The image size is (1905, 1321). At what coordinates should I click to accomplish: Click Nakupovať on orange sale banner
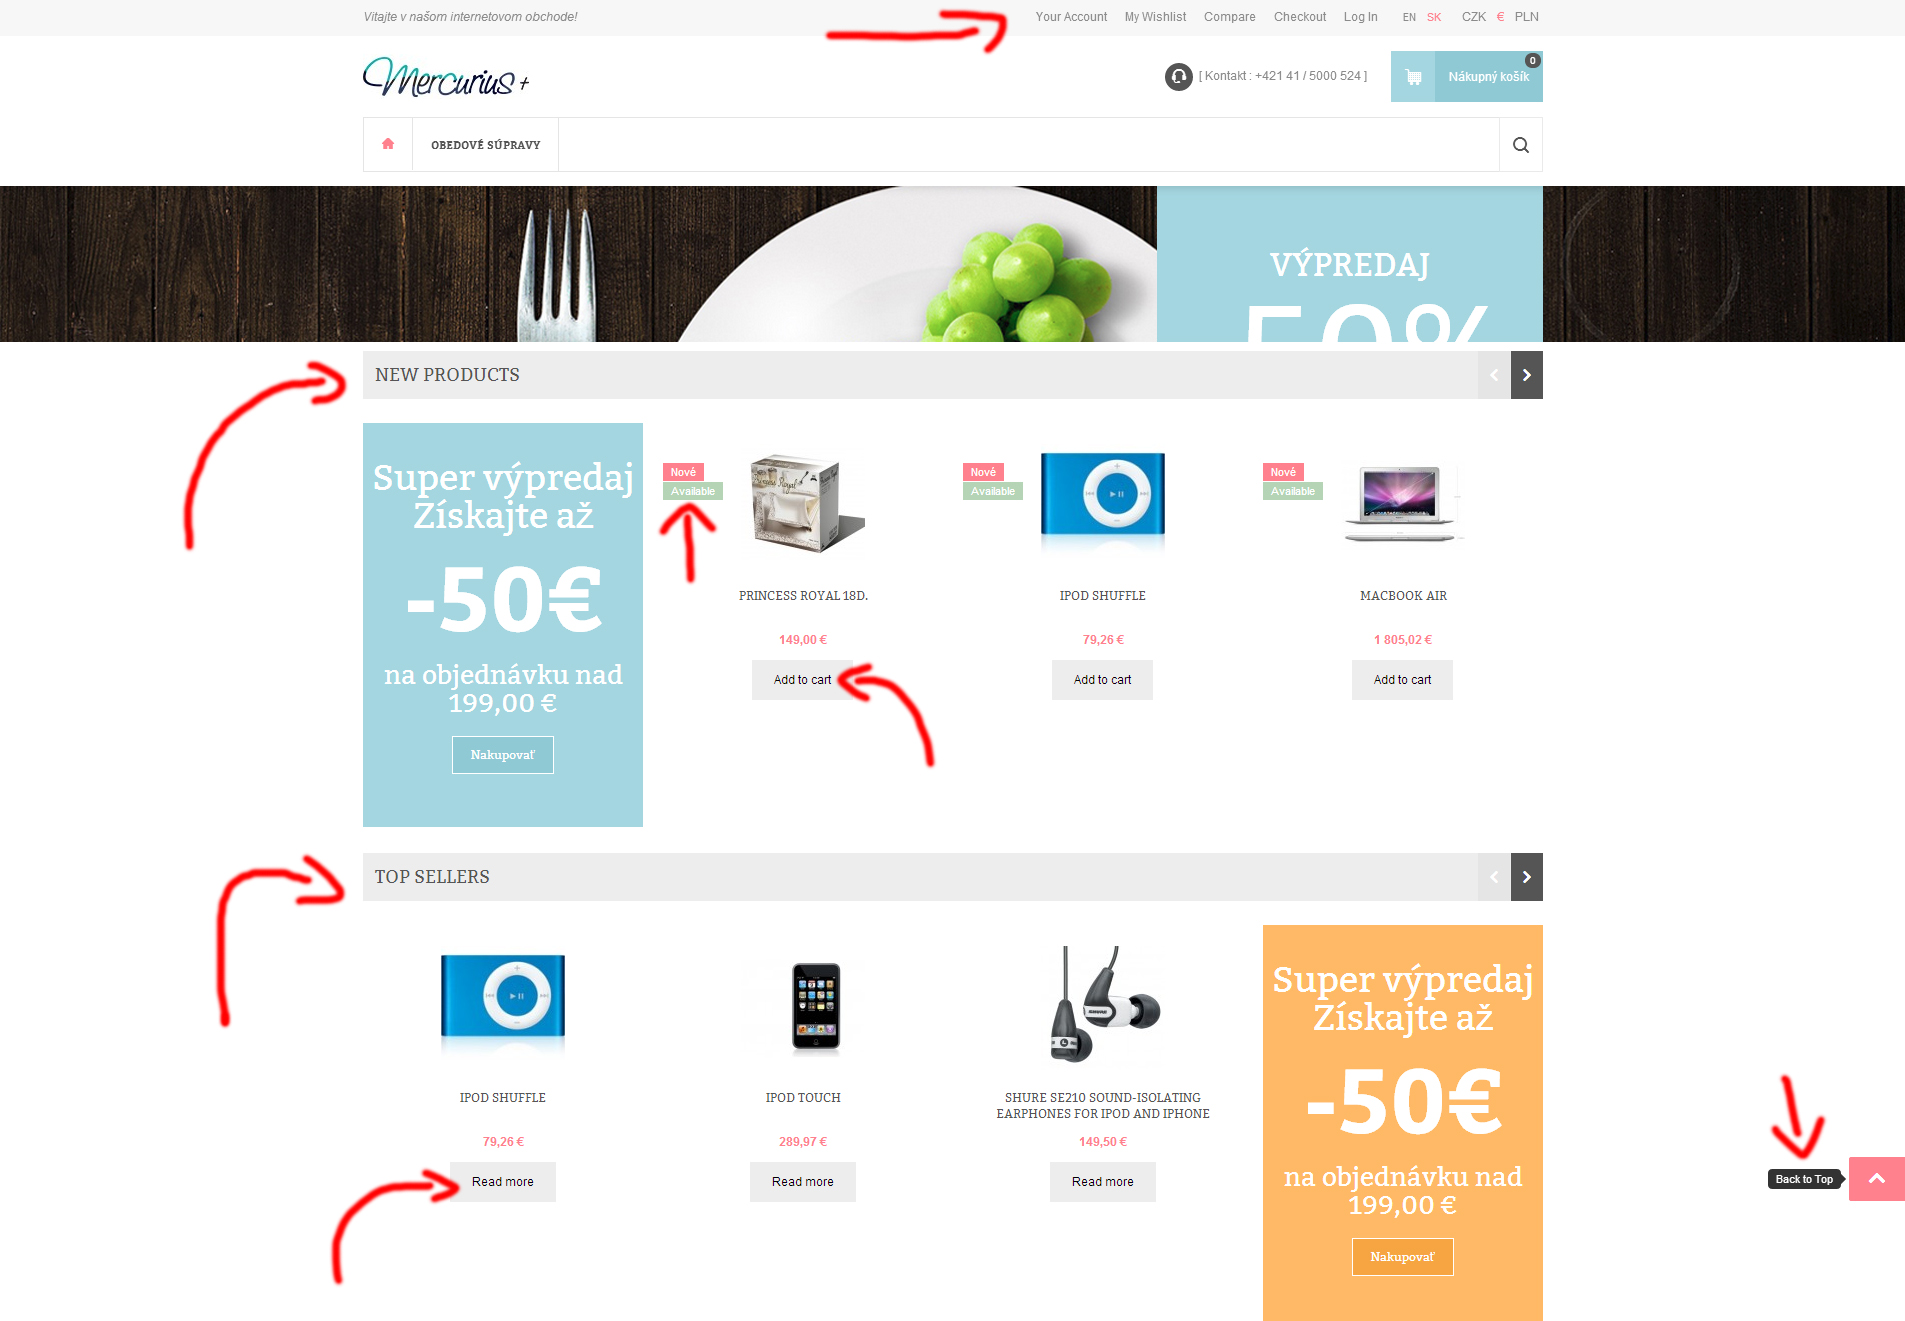pyautogui.click(x=1402, y=1257)
